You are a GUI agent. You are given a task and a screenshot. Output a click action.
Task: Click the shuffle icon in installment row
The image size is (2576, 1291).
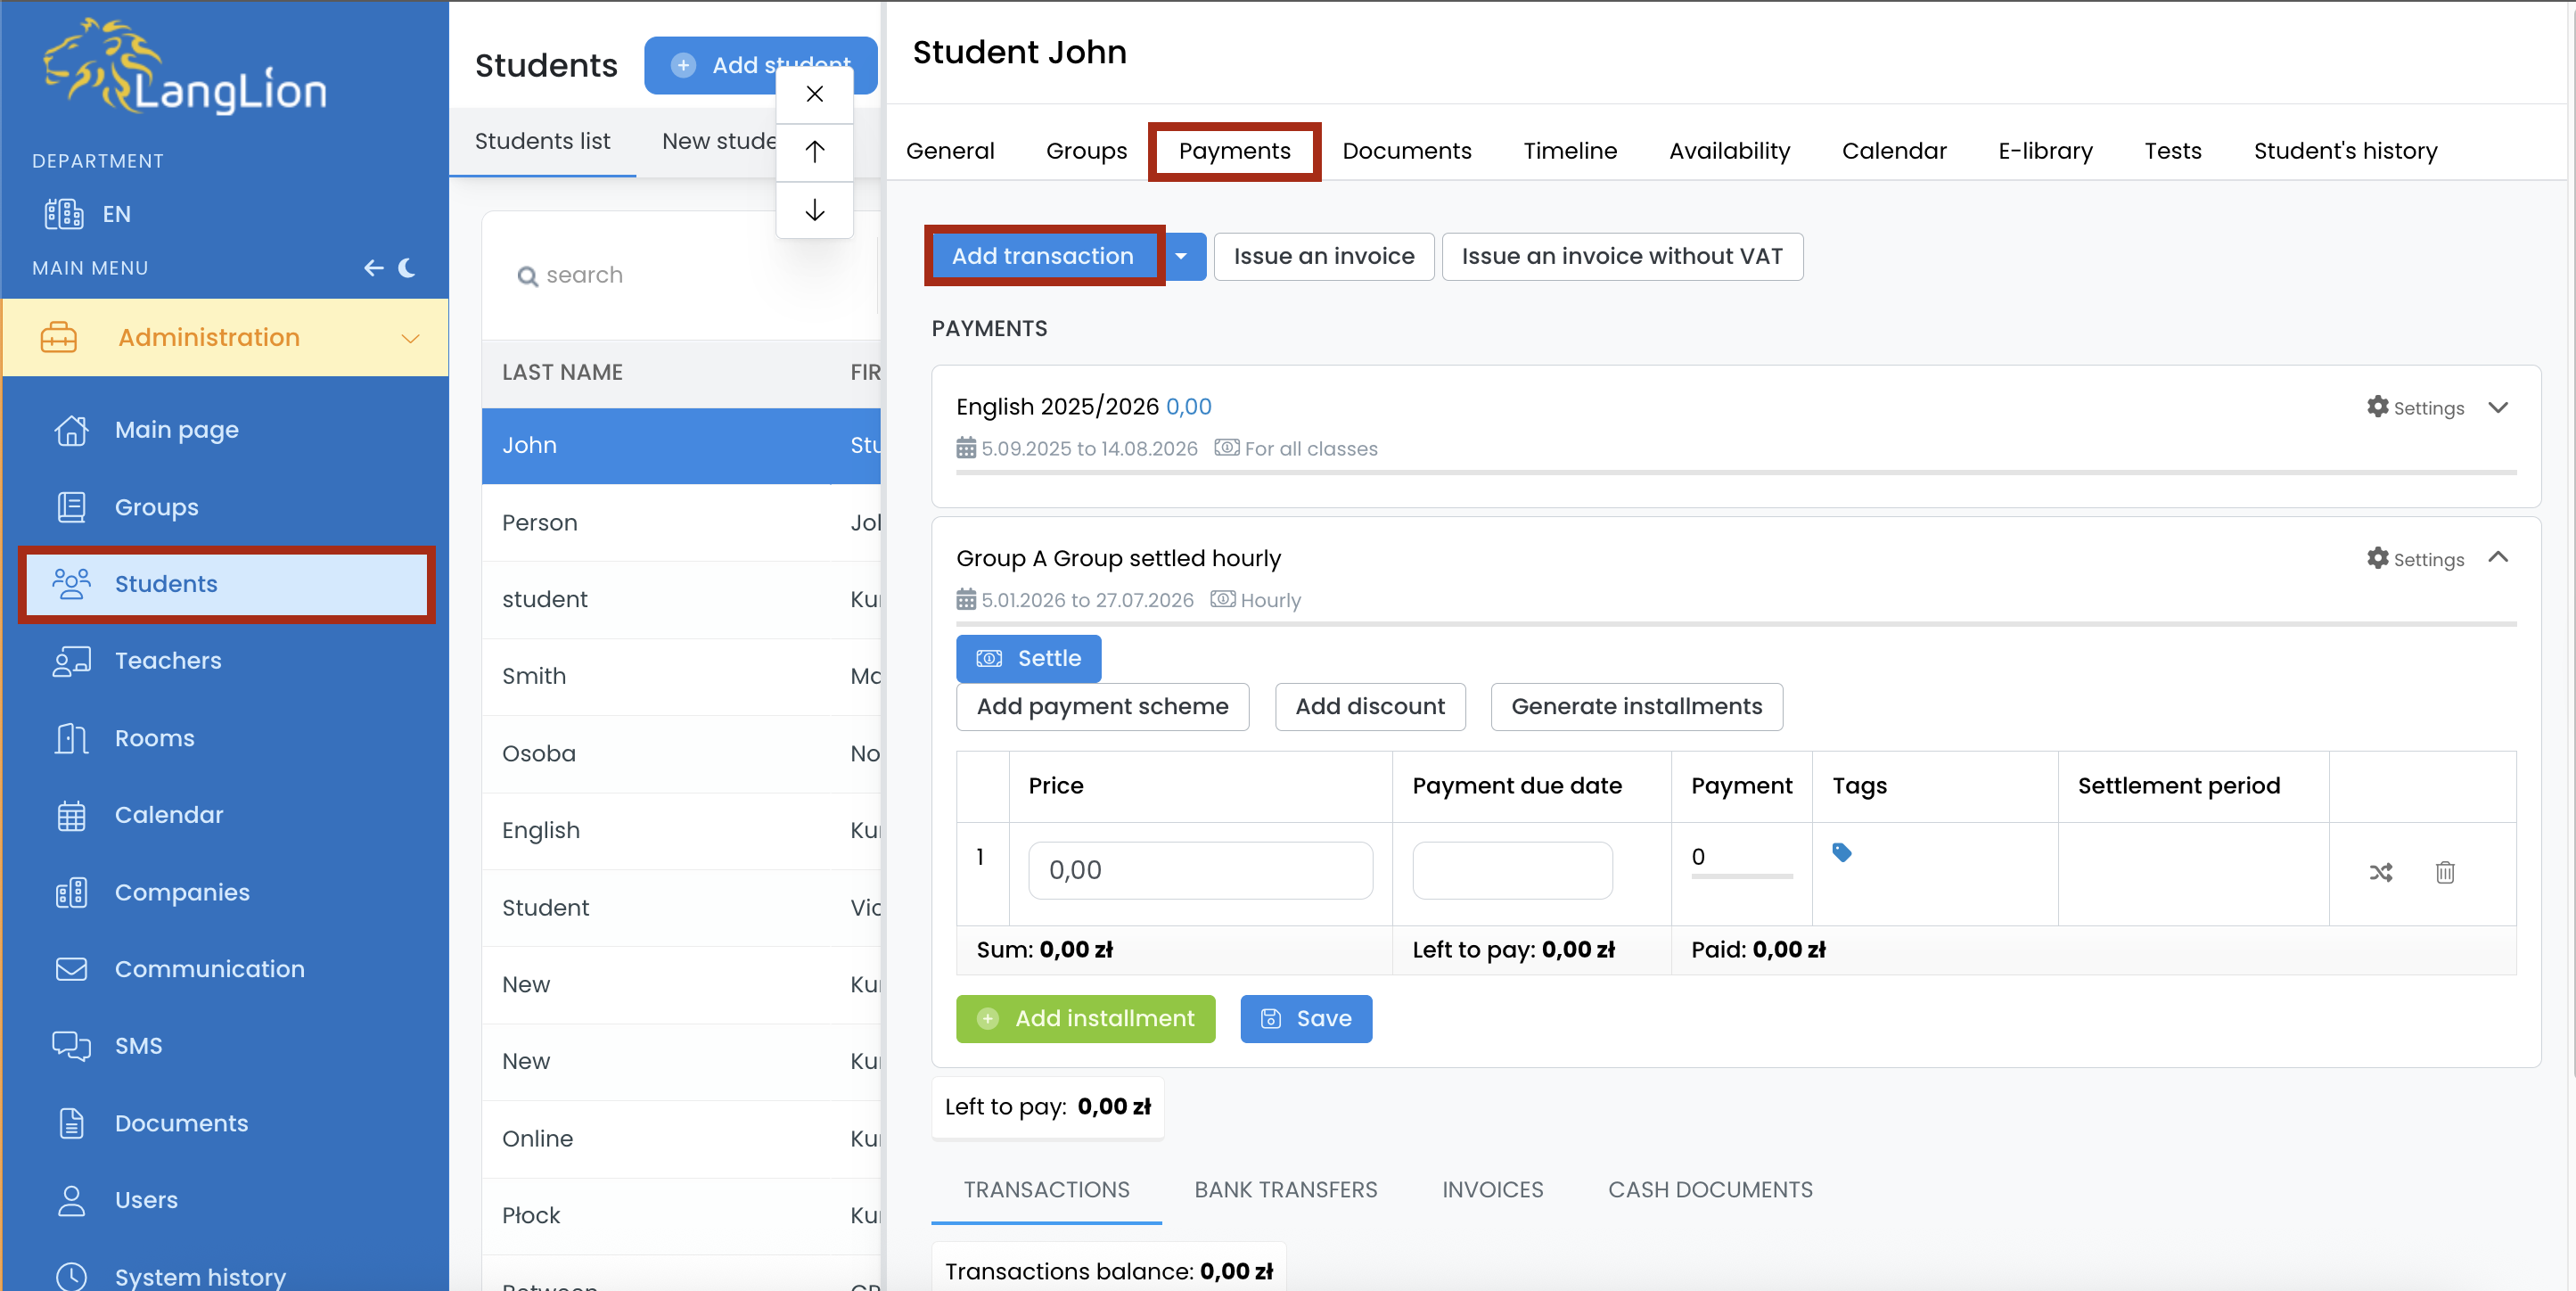2380,872
